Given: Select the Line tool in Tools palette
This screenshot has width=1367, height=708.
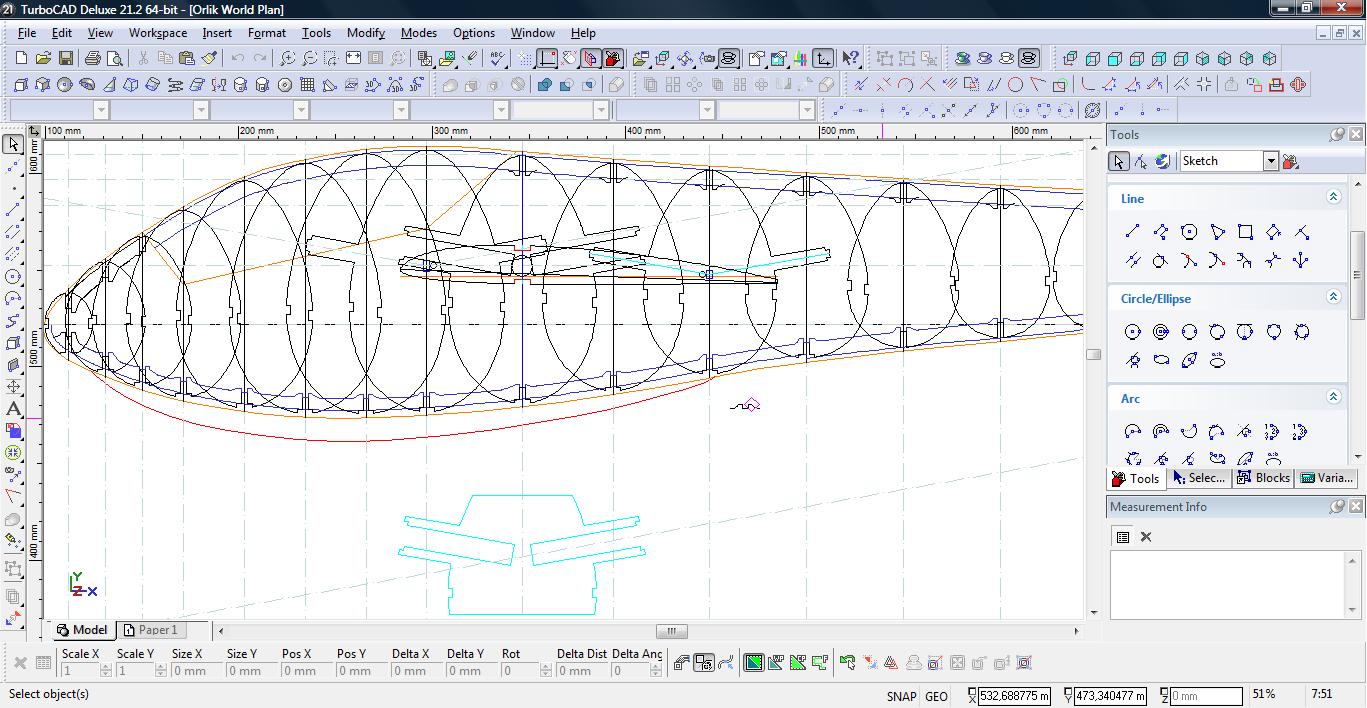Looking at the screenshot, I should pos(1133,232).
